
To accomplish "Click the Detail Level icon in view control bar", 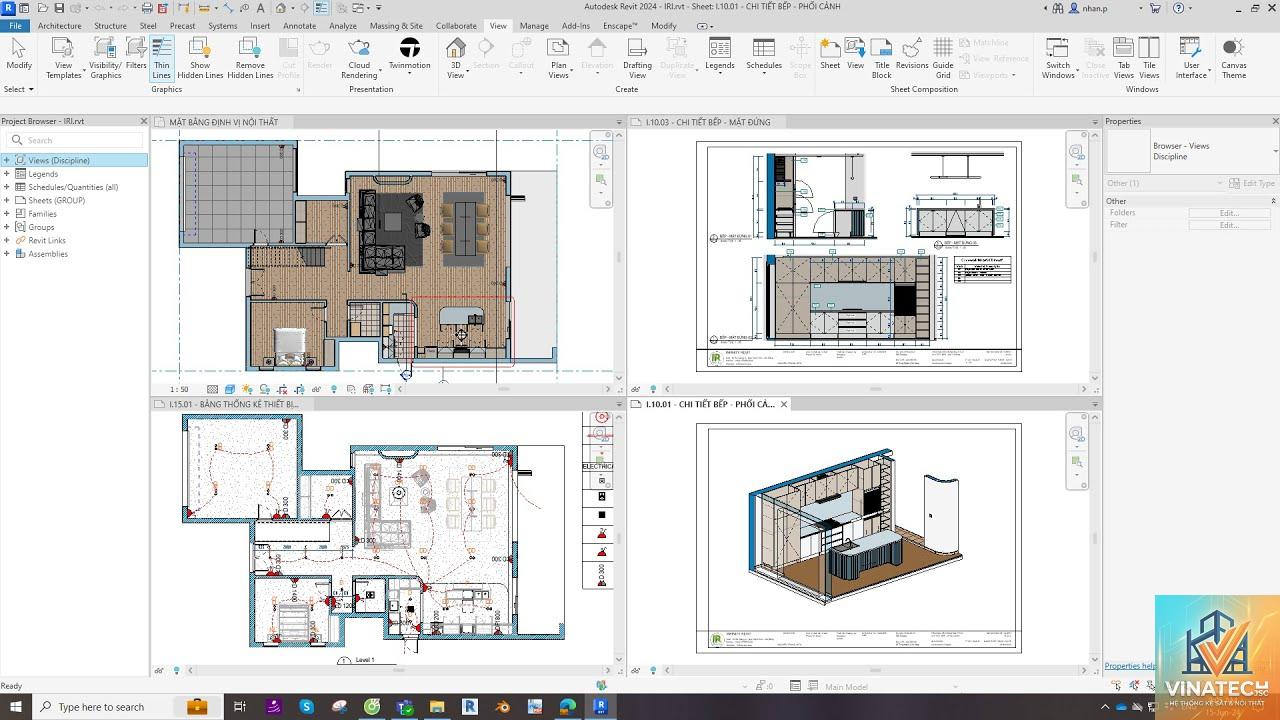I will point(213,390).
